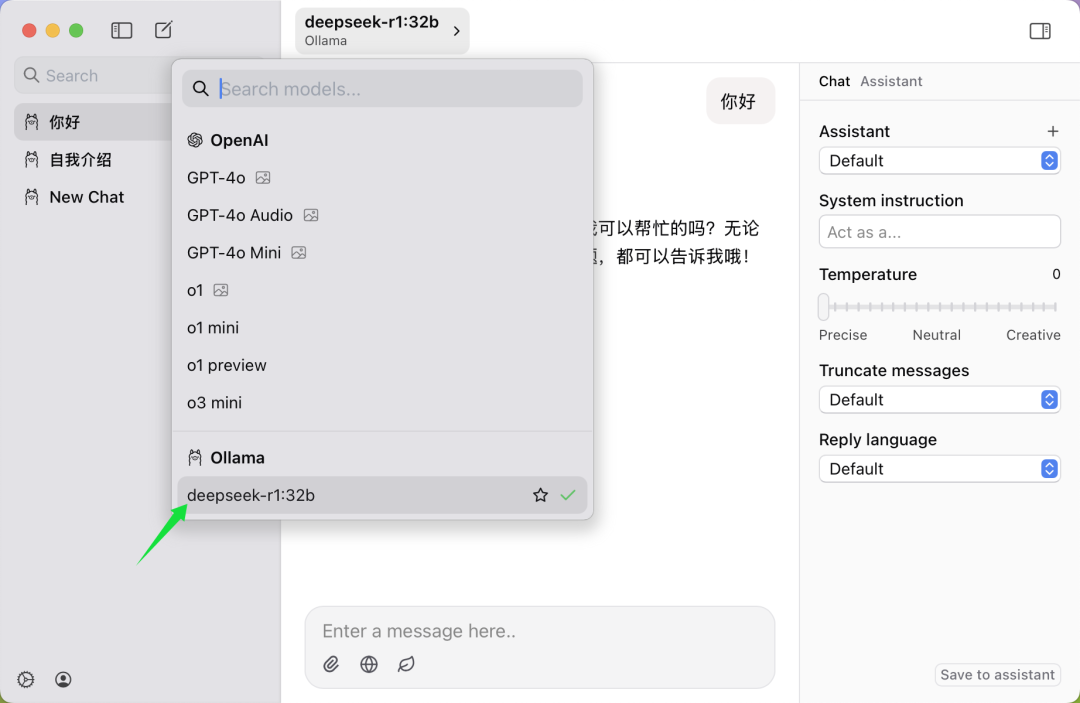Add new assistant with plus icon
The width and height of the screenshot is (1080, 703).
tap(1052, 131)
